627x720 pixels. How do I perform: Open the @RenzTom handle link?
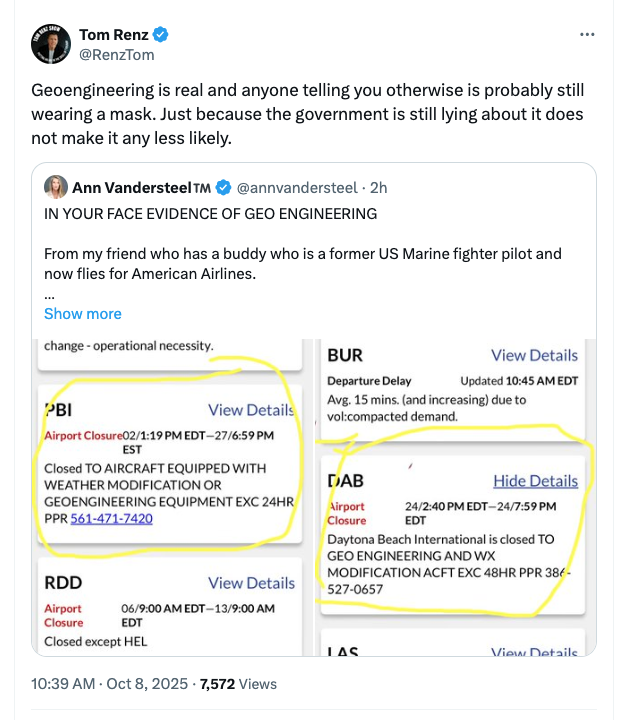coord(116,55)
